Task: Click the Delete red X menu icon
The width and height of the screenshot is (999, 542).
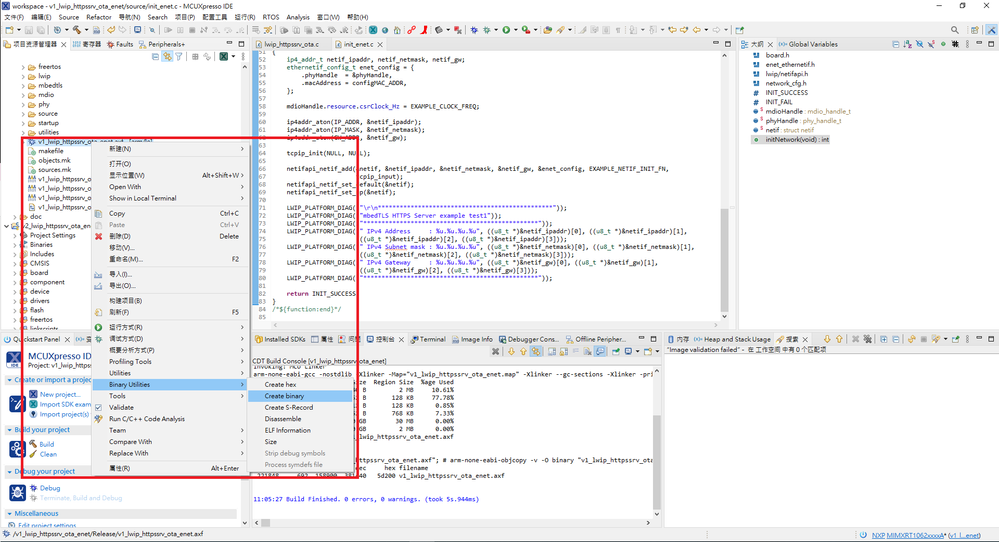Action: pyautogui.click(x=98, y=236)
